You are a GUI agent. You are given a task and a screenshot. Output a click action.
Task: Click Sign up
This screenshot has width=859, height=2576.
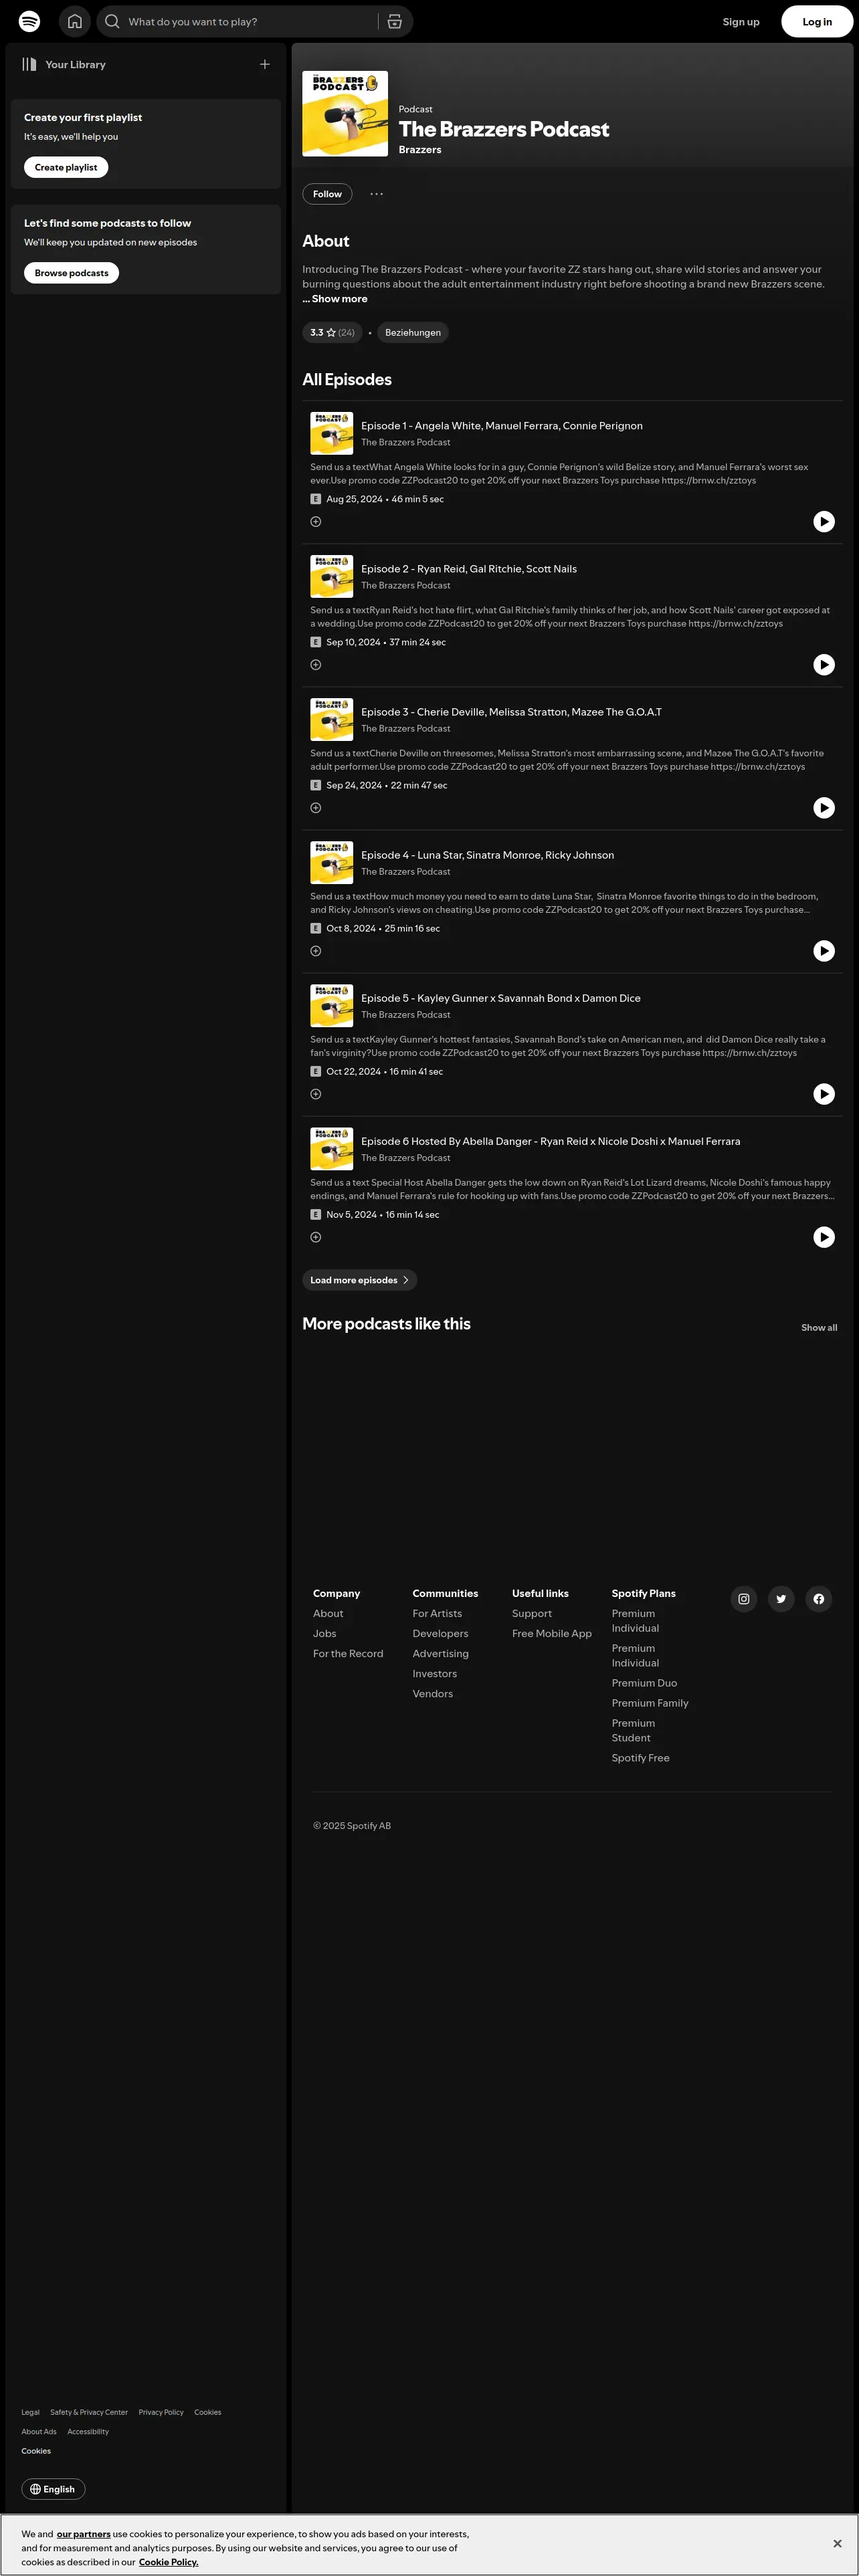tap(741, 21)
